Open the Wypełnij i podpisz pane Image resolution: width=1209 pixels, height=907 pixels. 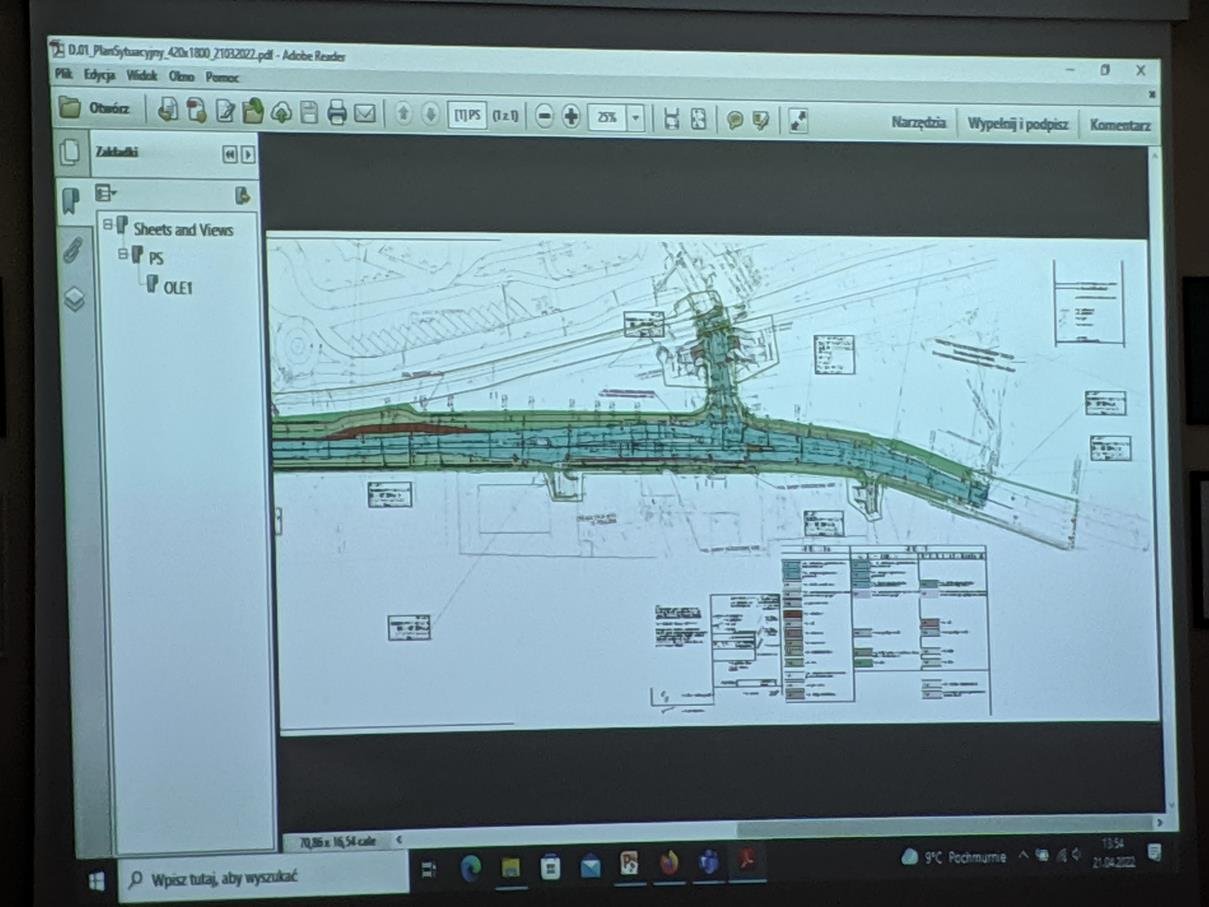click(x=1017, y=124)
